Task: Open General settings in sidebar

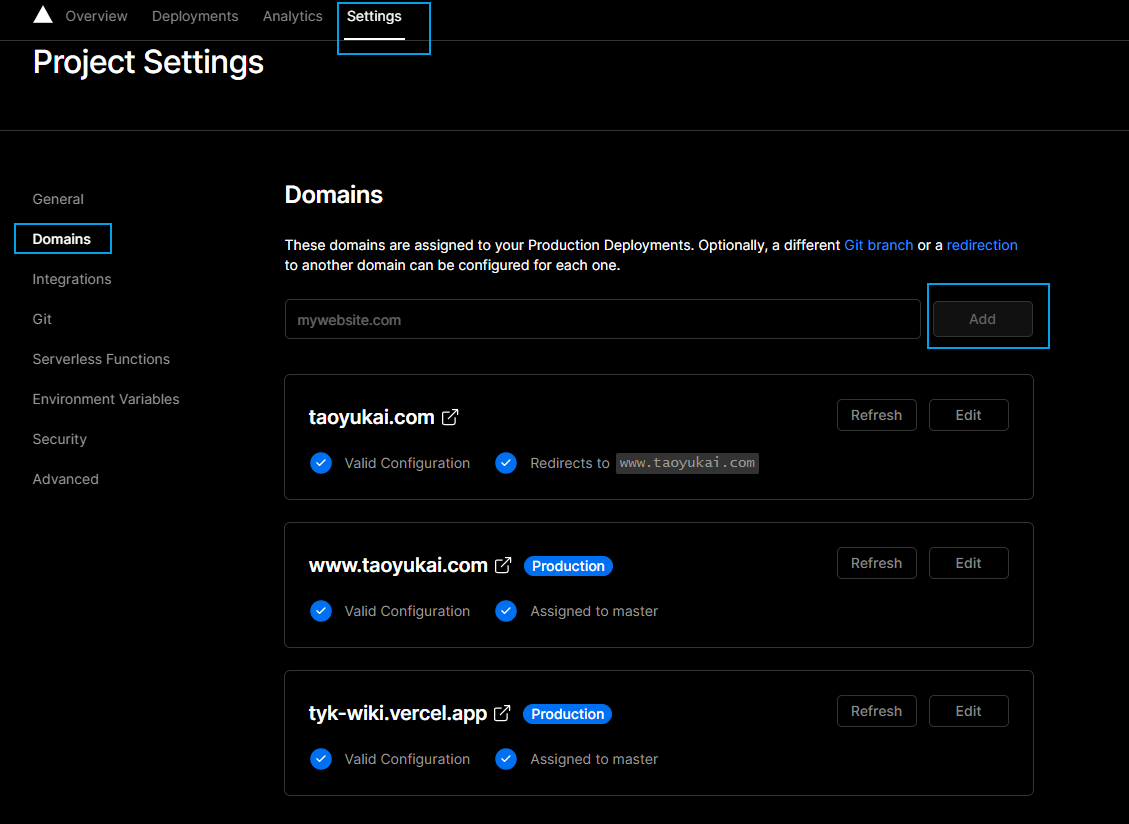Action: [x=58, y=199]
